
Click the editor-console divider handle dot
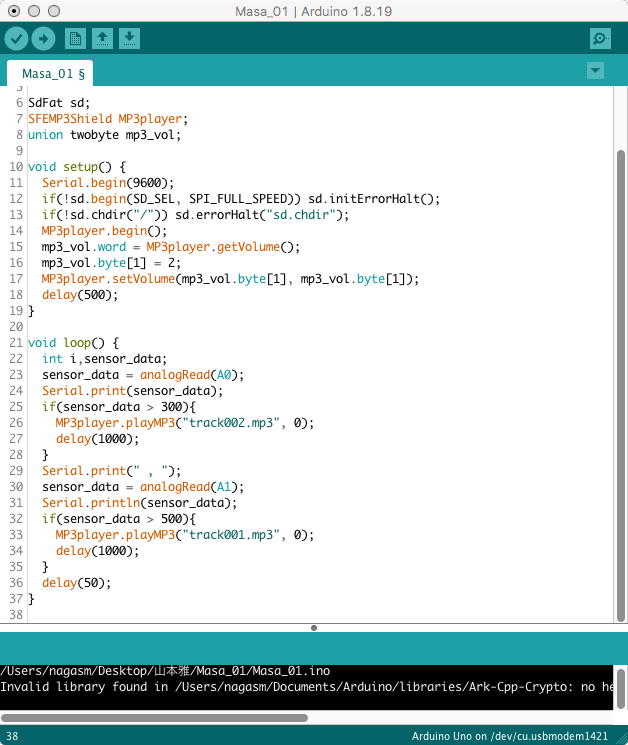pyautogui.click(x=314, y=628)
